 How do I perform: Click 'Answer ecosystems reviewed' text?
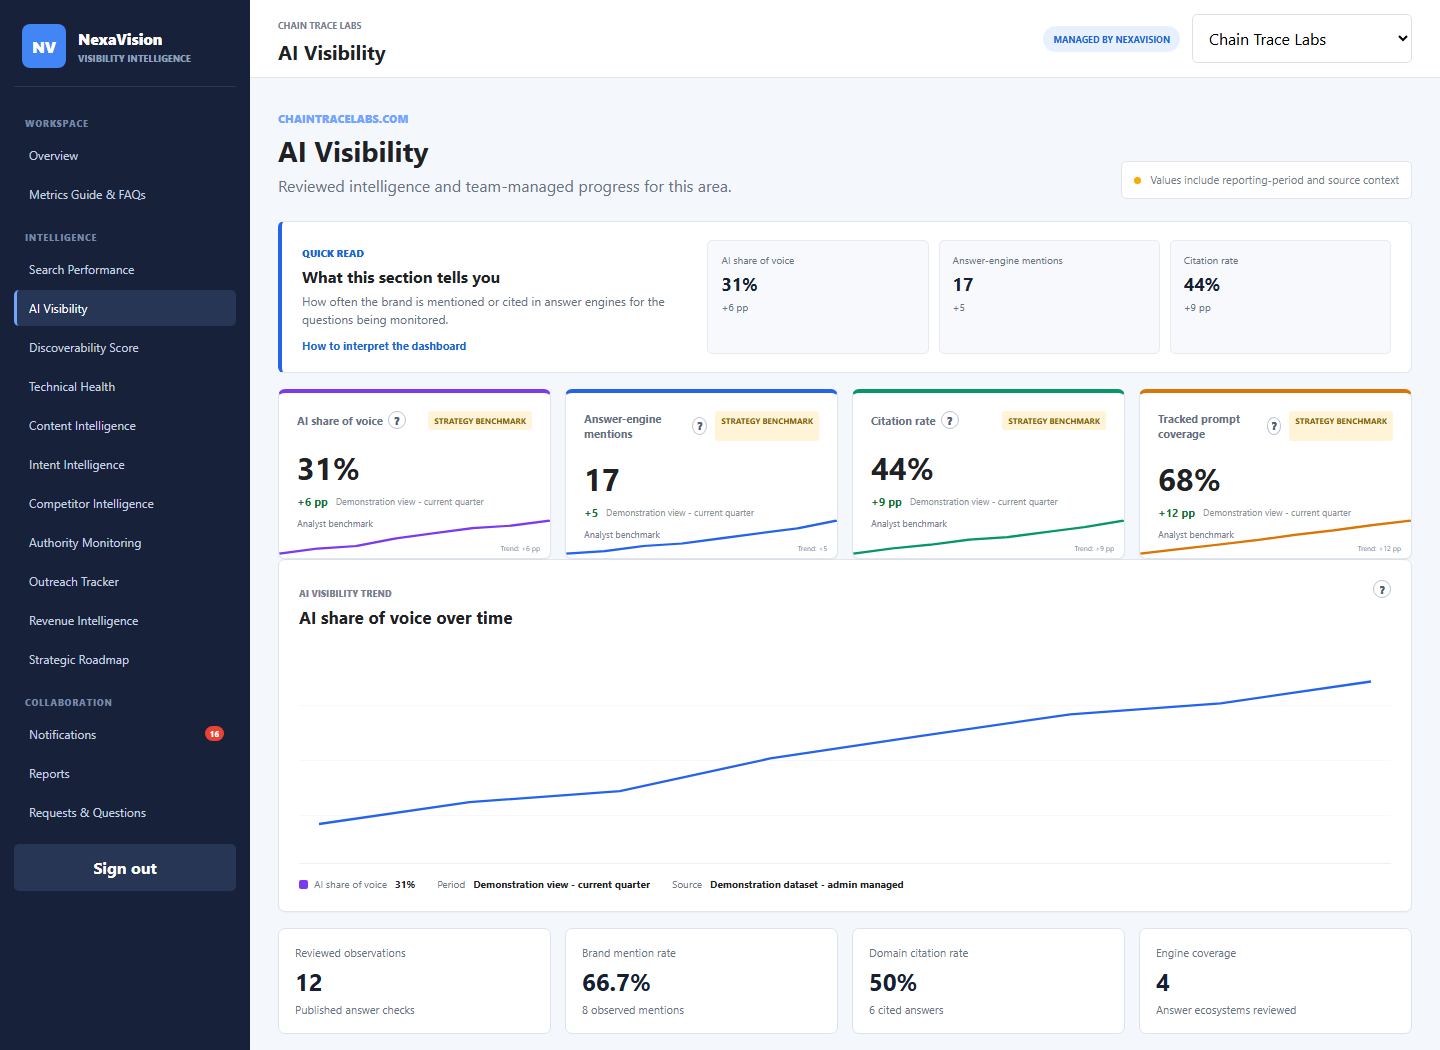click(1226, 1011)
